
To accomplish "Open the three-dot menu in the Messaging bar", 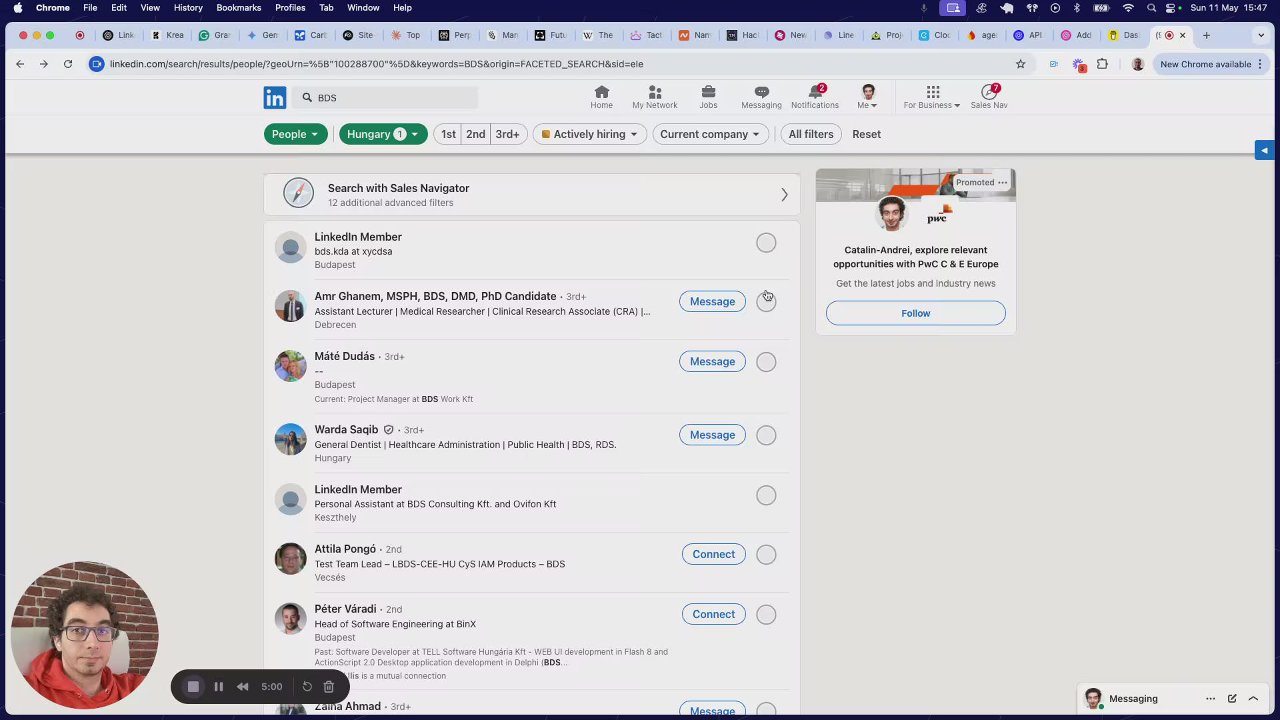I will click(x=1210, y=699).
